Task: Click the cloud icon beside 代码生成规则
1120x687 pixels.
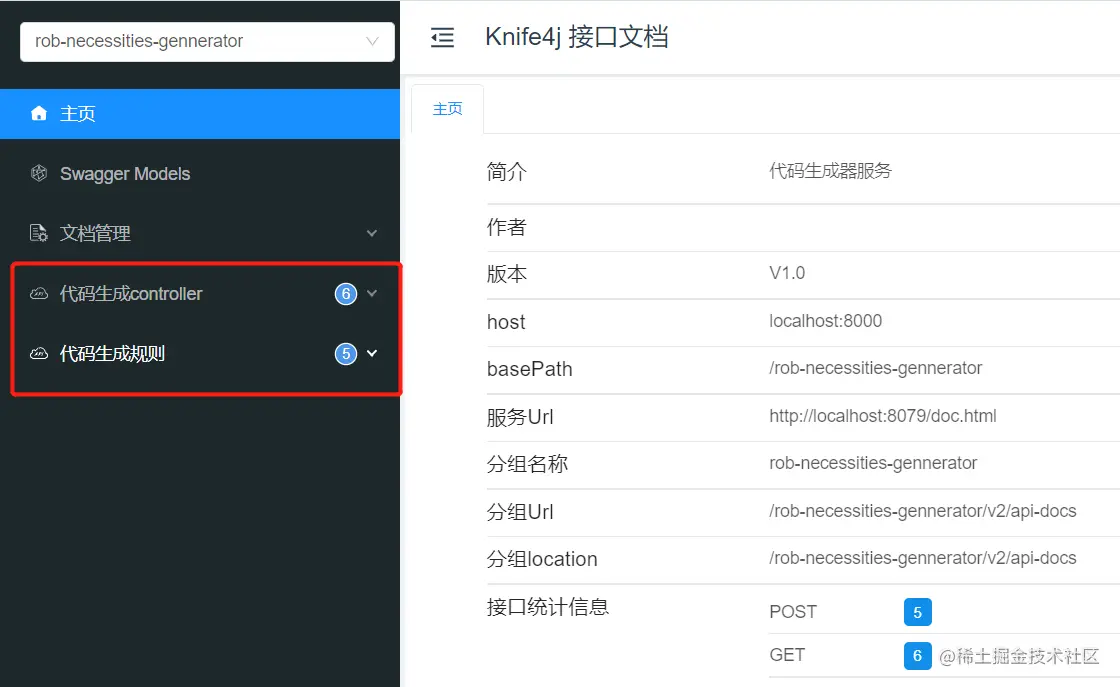Action: pos(39,353)
